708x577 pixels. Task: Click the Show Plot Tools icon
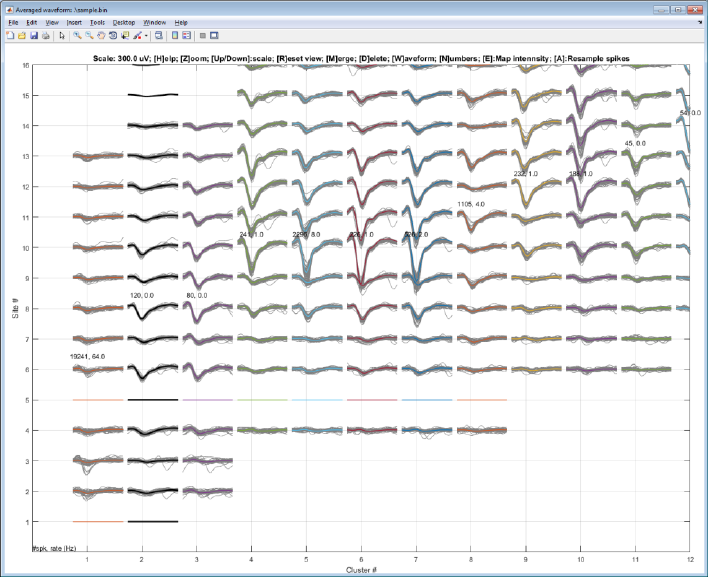pos(214,35)
